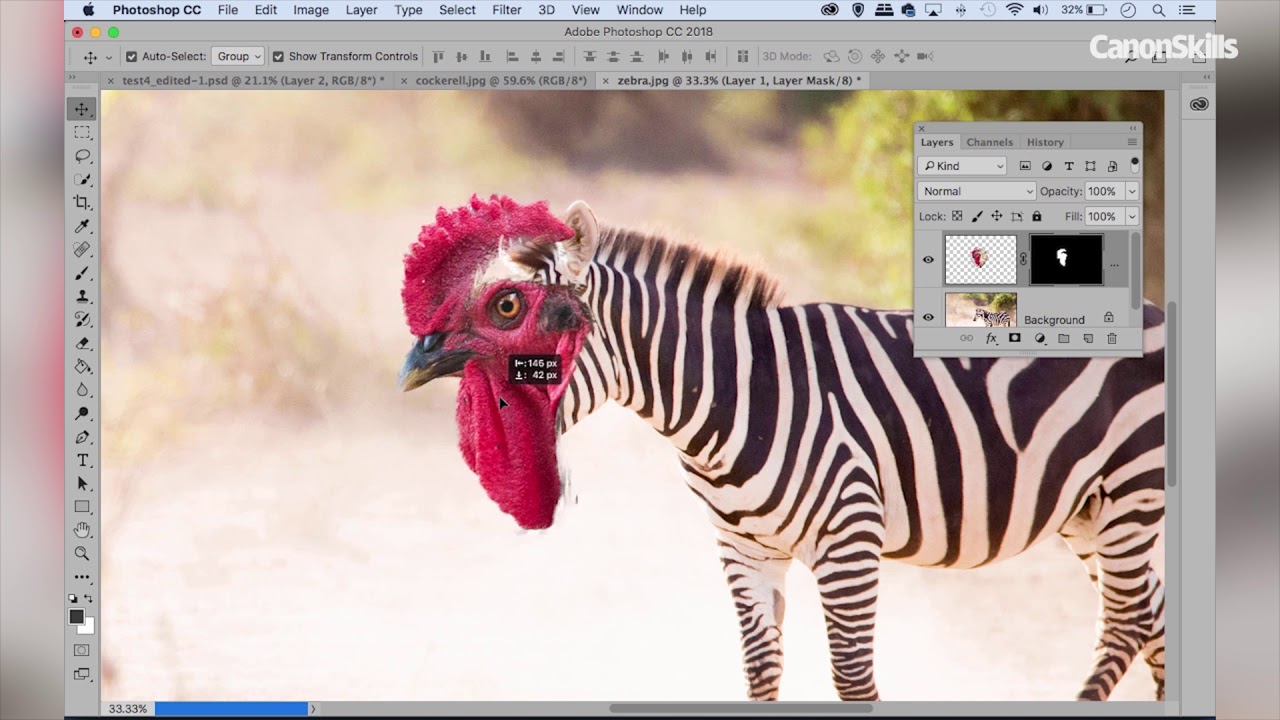Activate the Horizontal Type tool
This screenshot has width=1280, height=720.
(x=83, y=460)
